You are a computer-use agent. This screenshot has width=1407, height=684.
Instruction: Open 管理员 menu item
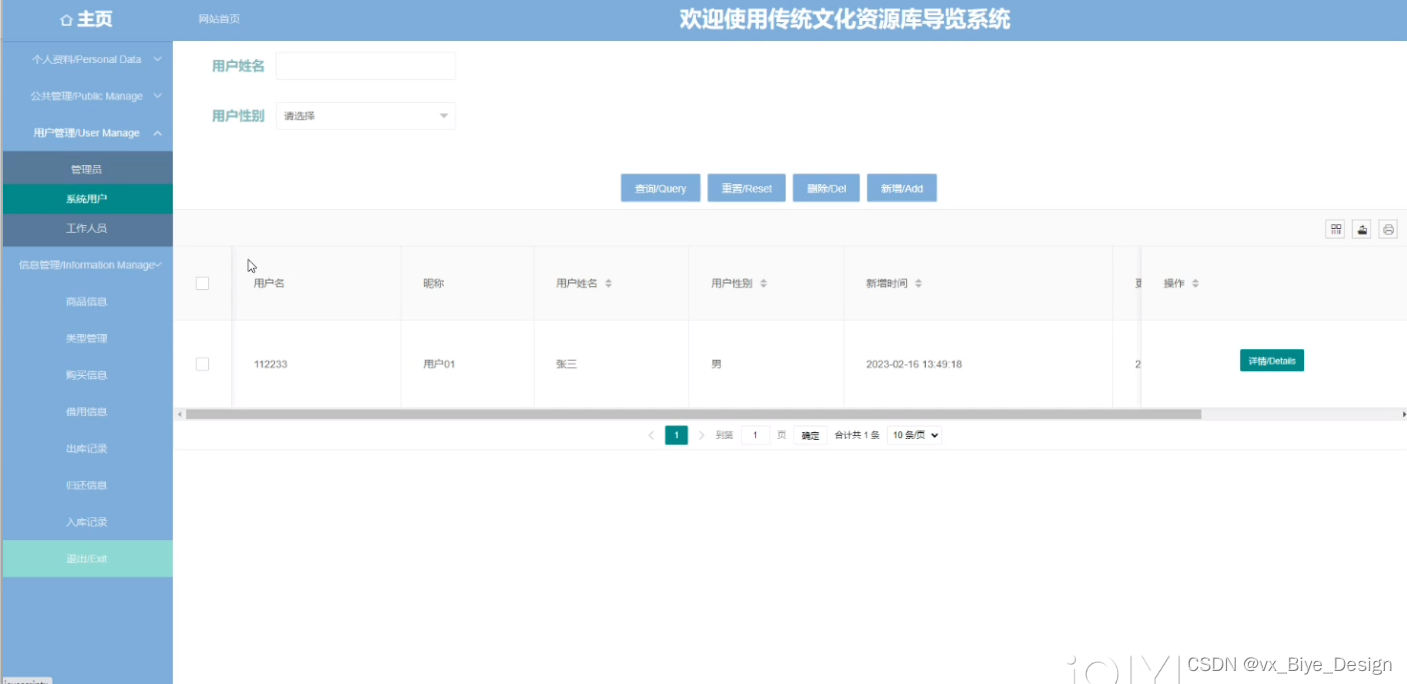(86, 170)
